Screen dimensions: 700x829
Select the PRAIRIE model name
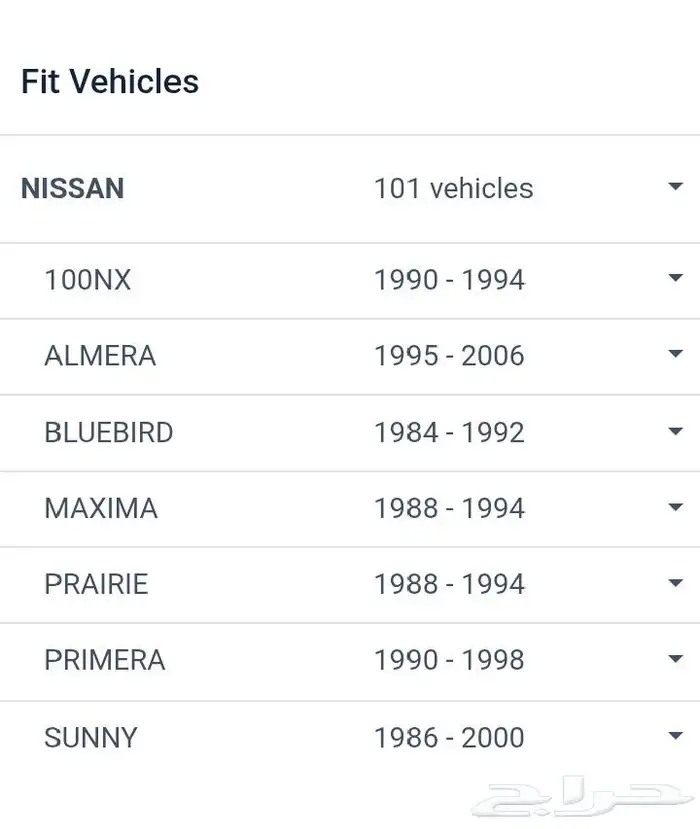(96, 584)
